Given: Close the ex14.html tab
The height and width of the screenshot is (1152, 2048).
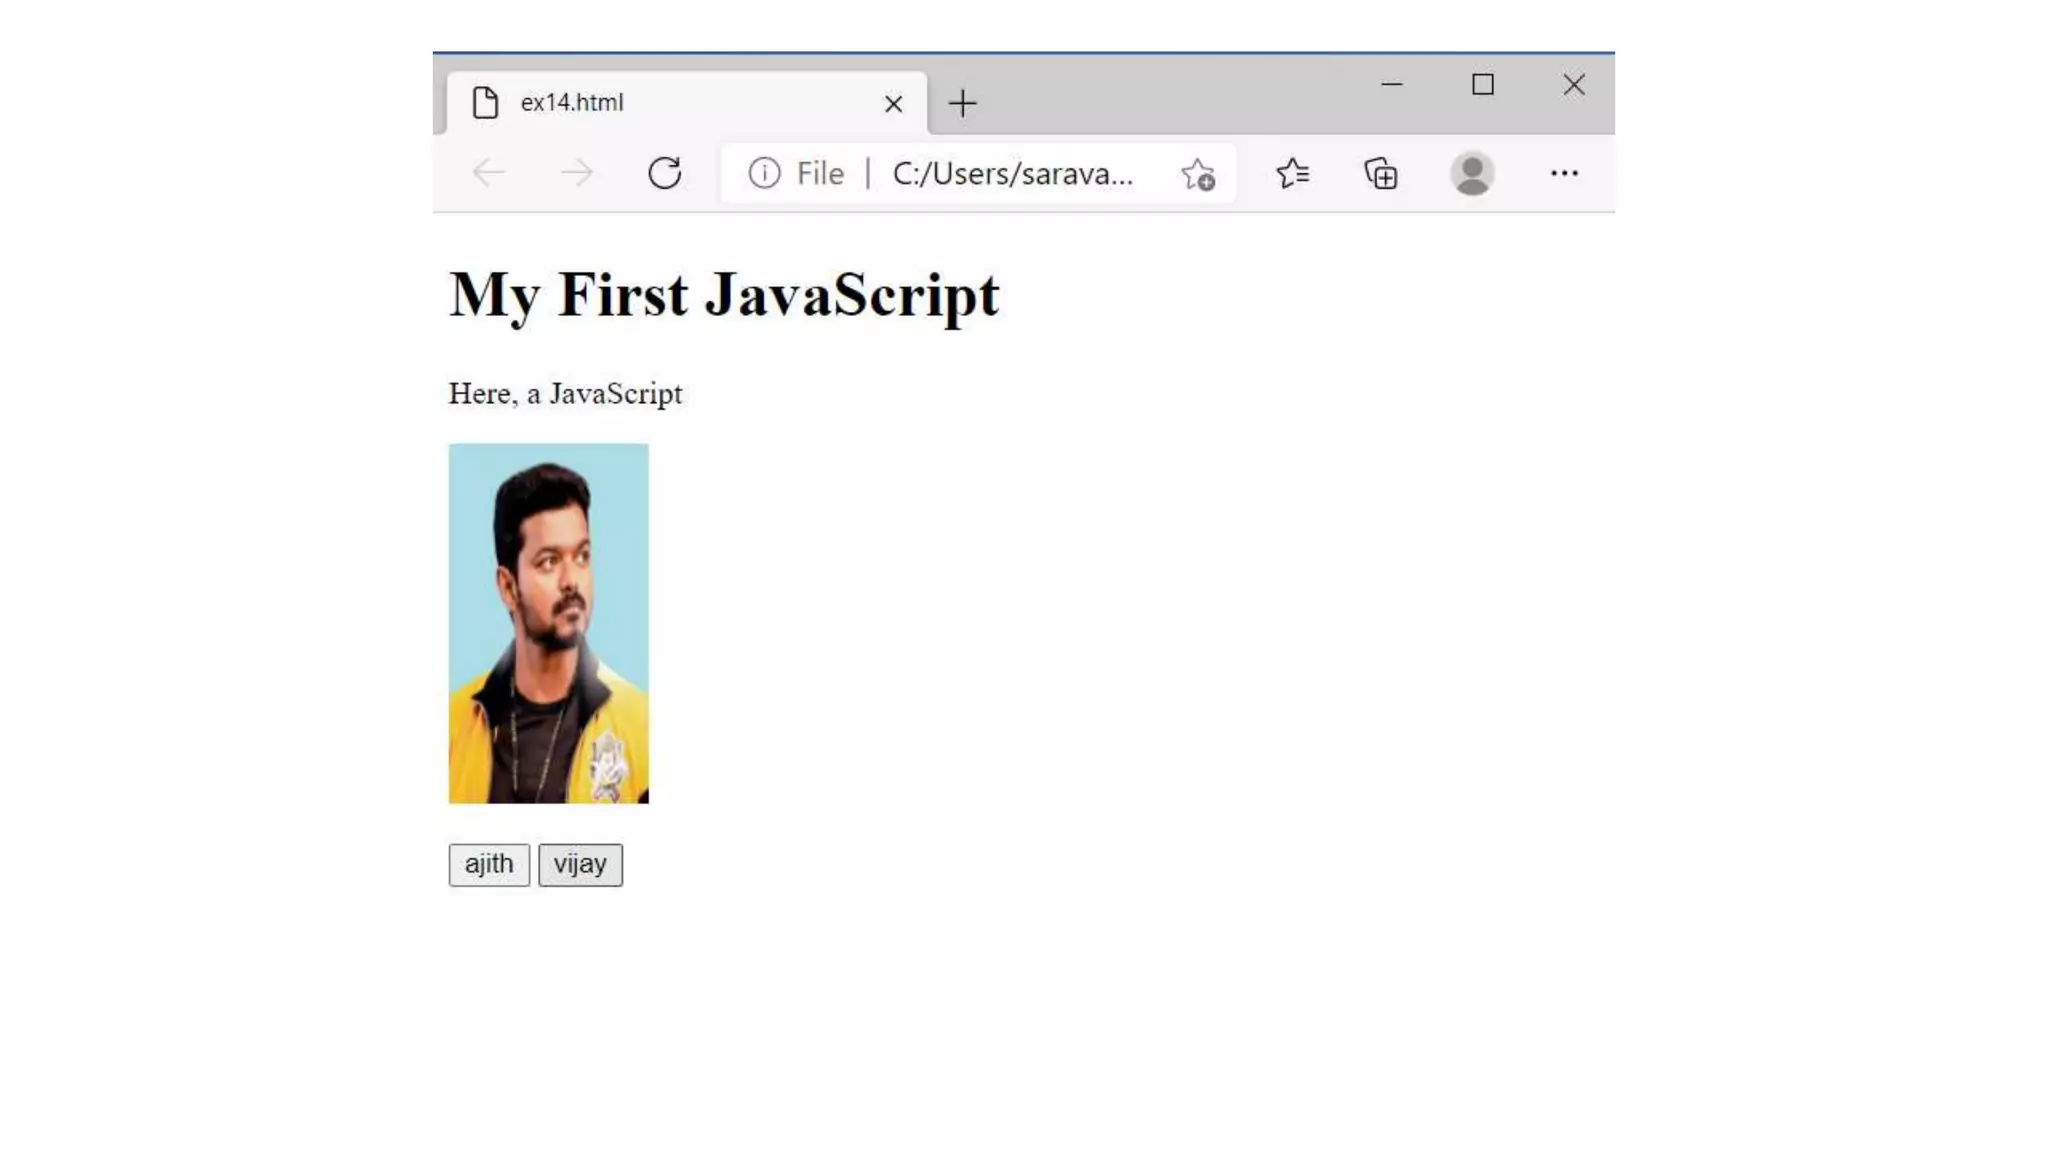Looking at the screenshot, I should click(x=893, y=103).
